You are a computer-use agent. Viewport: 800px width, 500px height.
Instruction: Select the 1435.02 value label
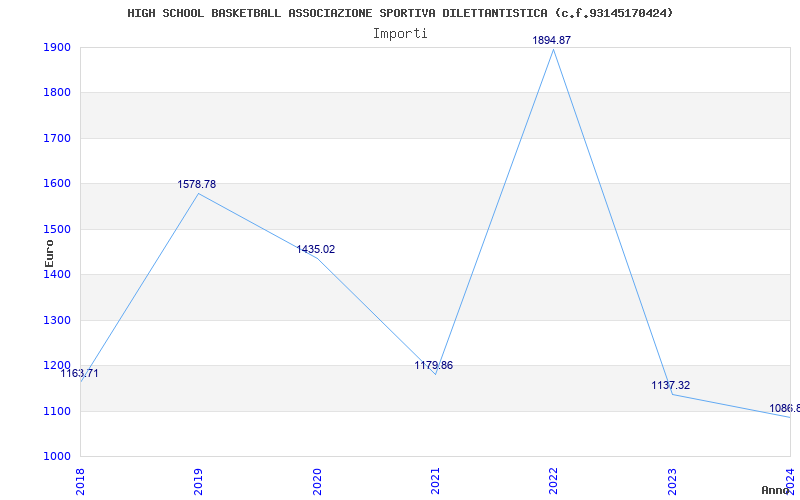[x=316, y=249]
